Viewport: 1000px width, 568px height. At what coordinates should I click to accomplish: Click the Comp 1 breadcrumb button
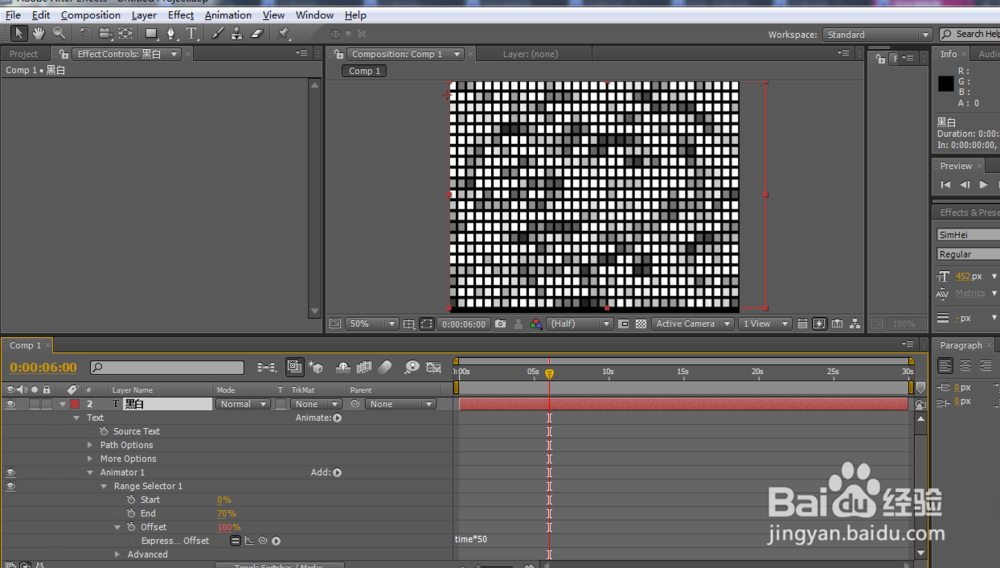364,71
